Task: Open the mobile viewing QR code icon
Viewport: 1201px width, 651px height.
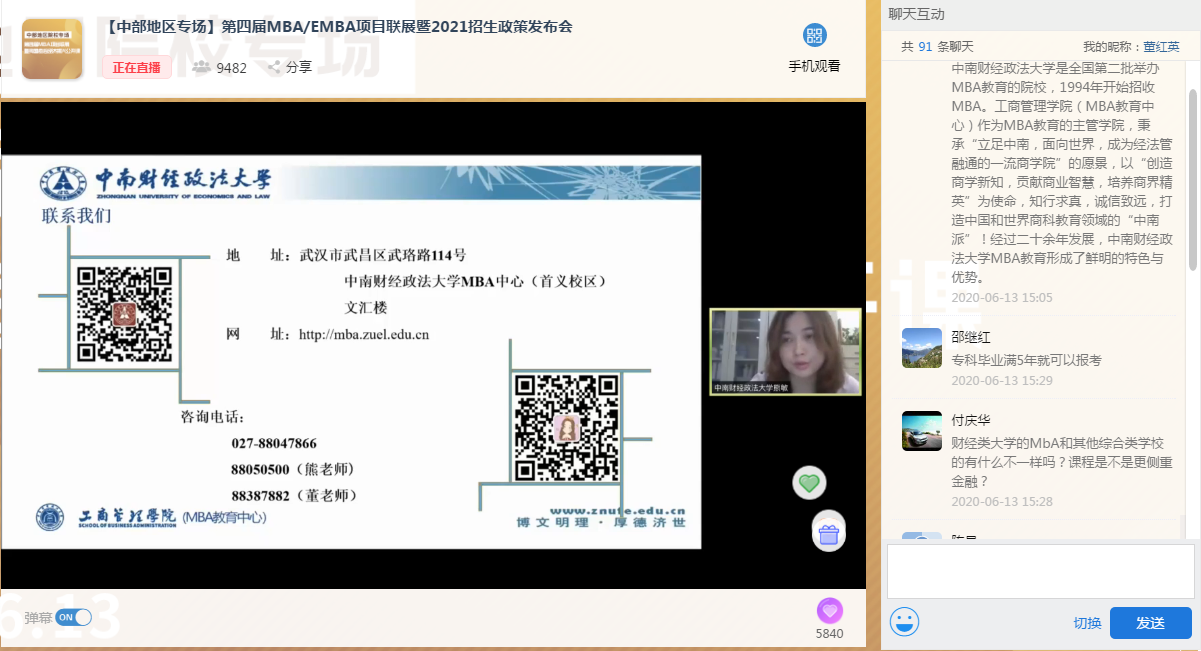Action: pos(815,36)
